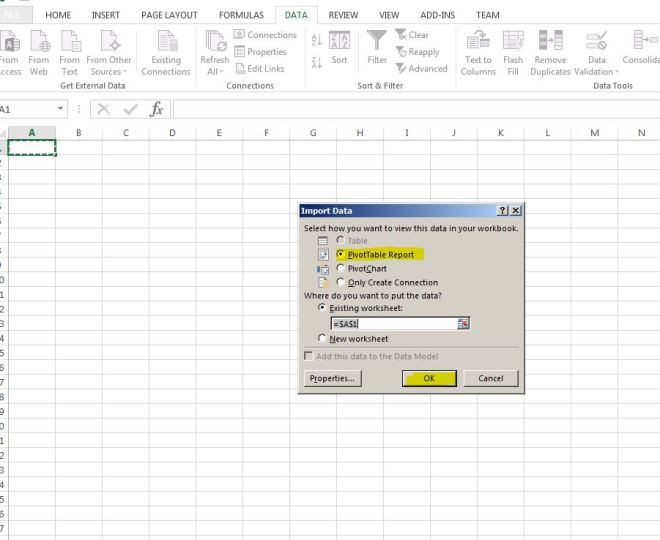Click the From Text import icon
The image size is (660, 540).
pyautogui.click(x=69, y=42)
